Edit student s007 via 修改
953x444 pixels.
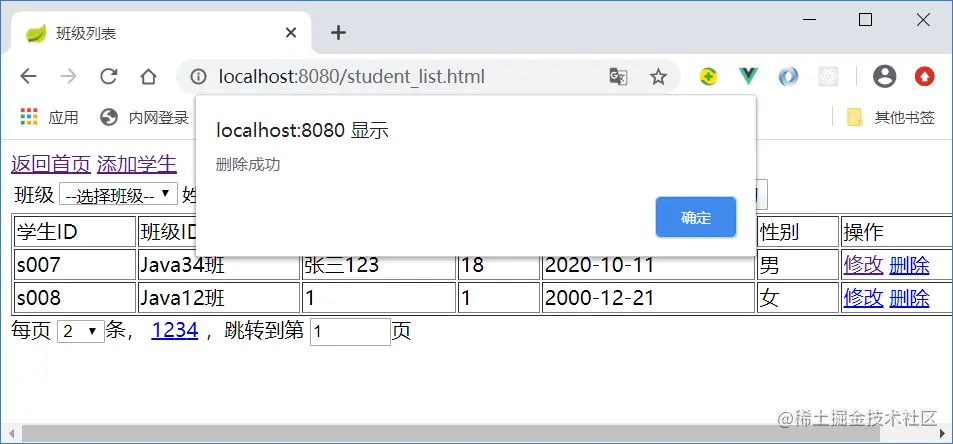pos(863,265)
